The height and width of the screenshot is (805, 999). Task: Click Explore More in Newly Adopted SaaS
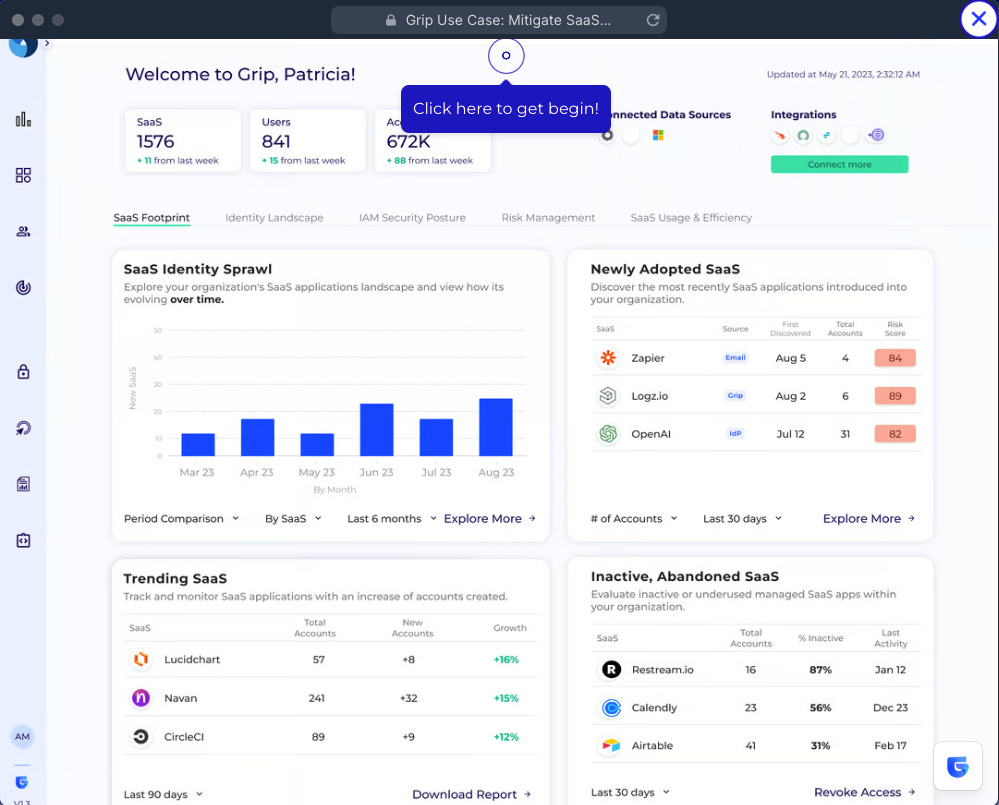coord(868,518)
